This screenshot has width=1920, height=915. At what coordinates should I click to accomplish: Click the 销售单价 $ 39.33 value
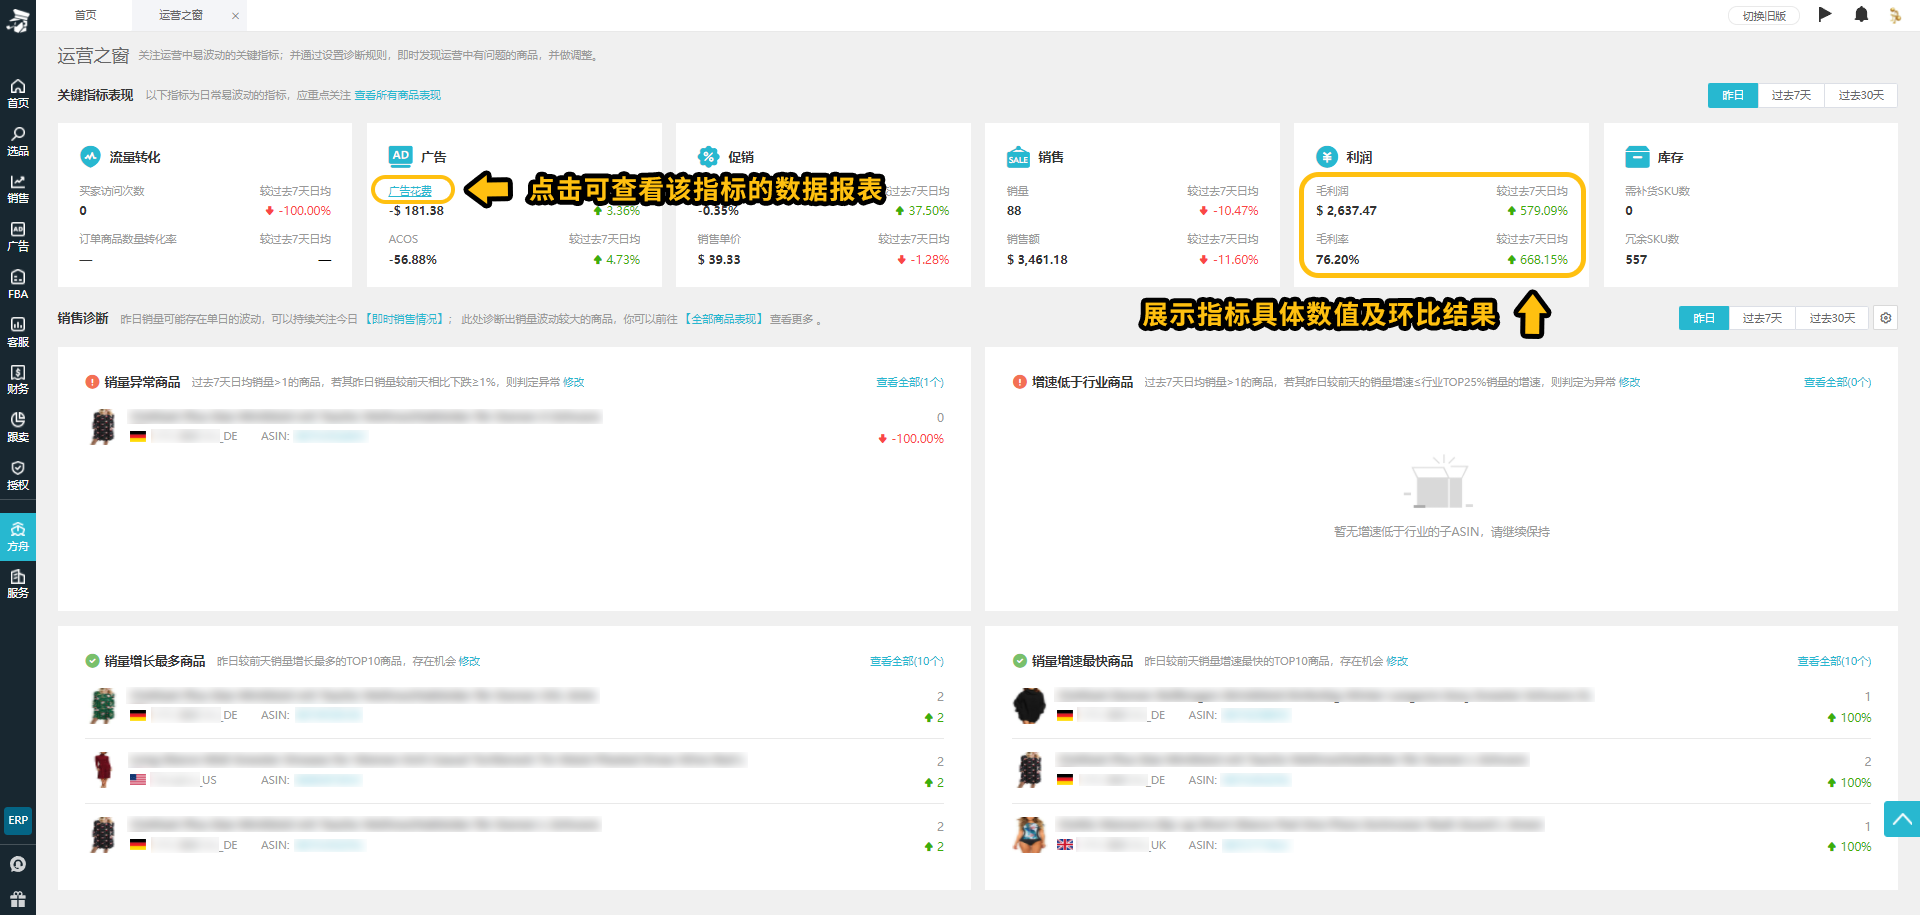tap(719, 260)
